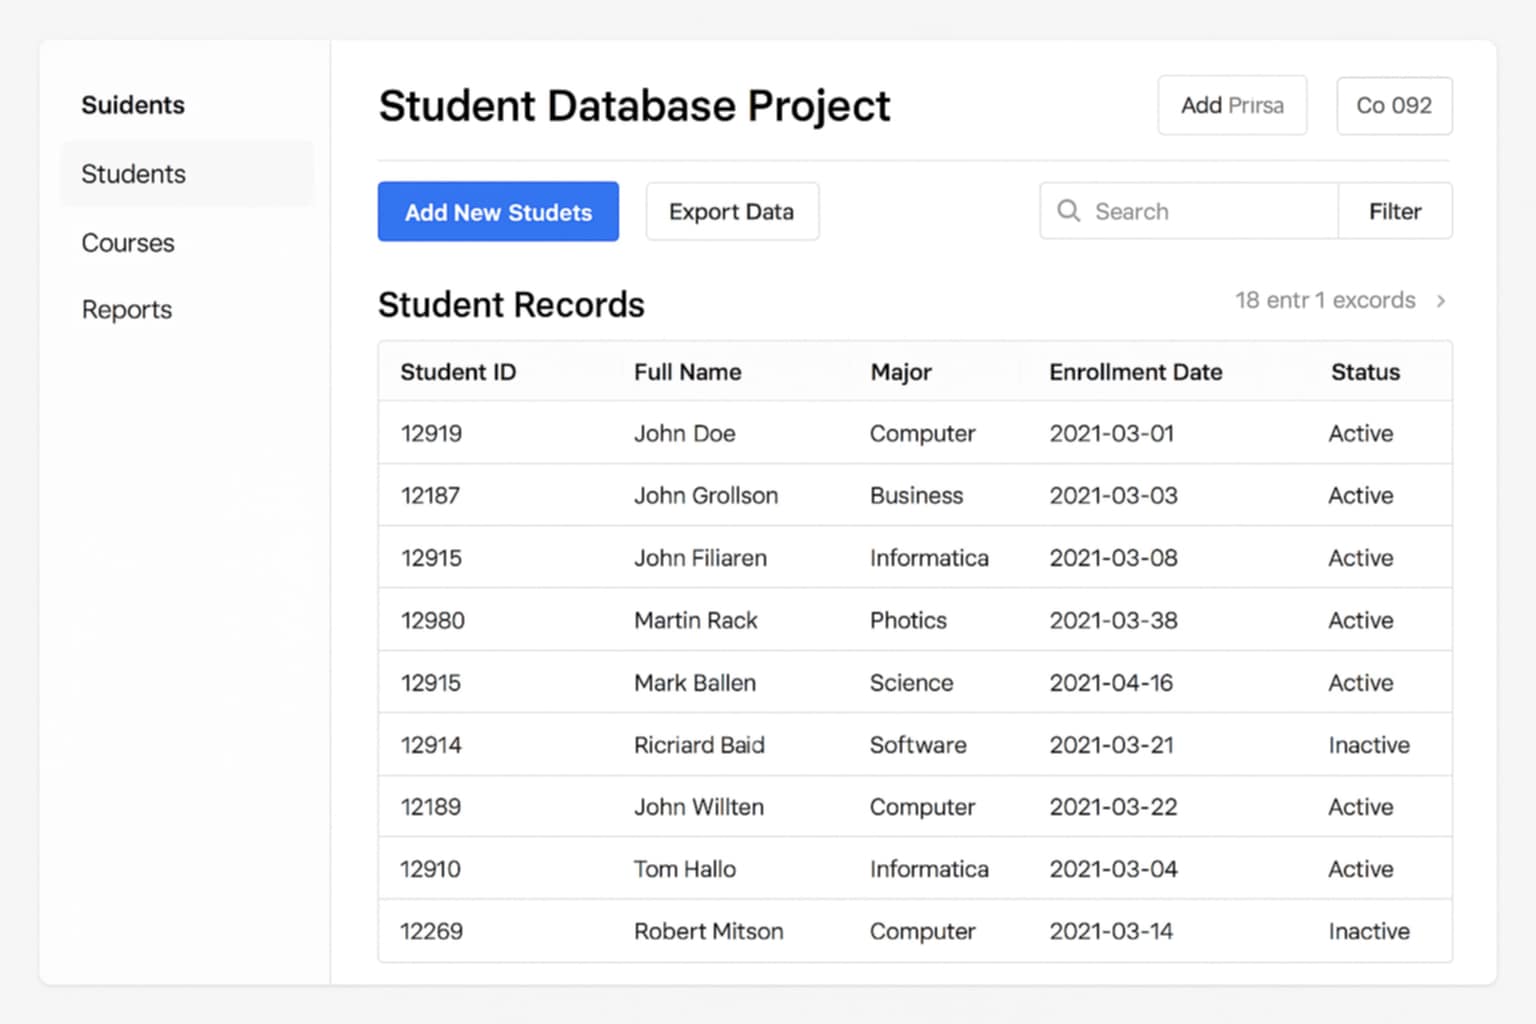The height and width of the screenshot is (1024, 1536).
Task: Select the row for John Doe
Action: [x=685, y=433]
